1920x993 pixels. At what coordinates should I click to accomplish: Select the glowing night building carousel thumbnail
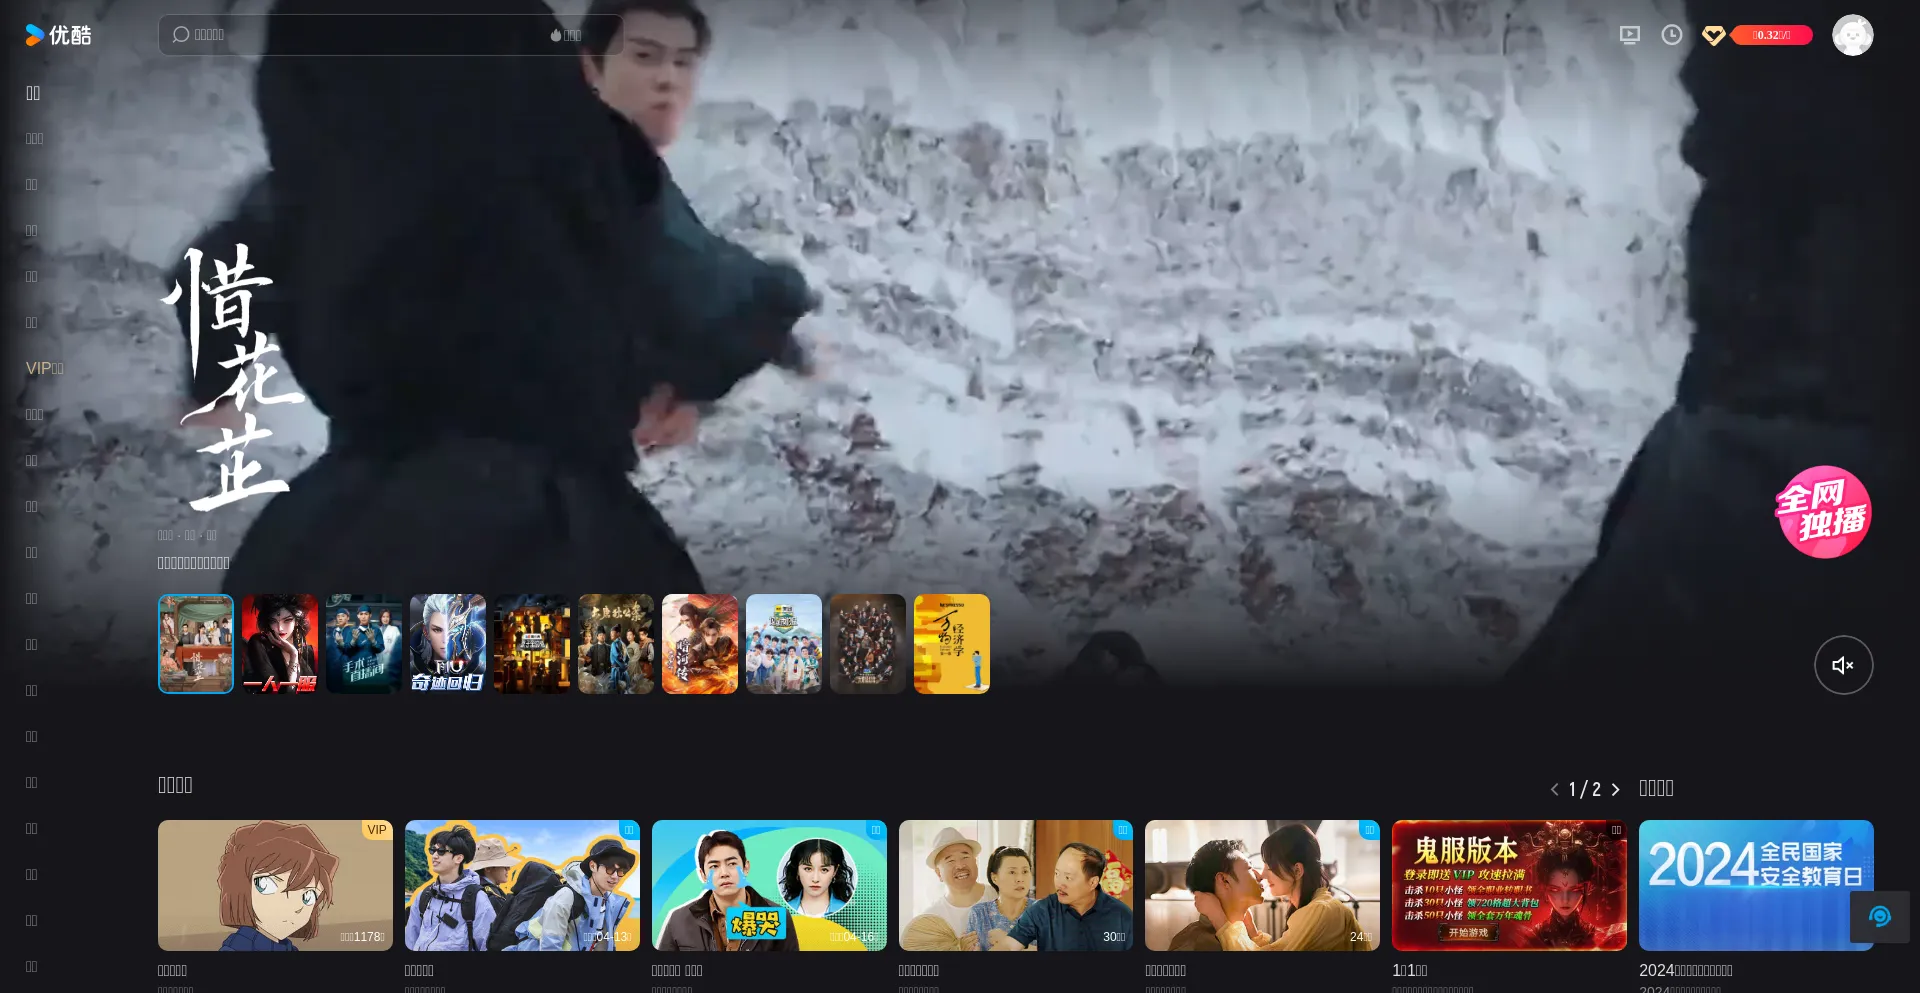[x=532, y=644]
